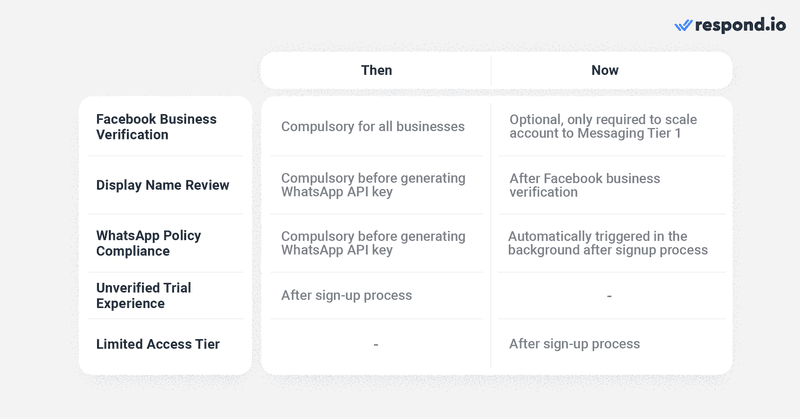Click the WhatsApp Policy Compliance row label
800x419 pixels.
coord(148,243)
